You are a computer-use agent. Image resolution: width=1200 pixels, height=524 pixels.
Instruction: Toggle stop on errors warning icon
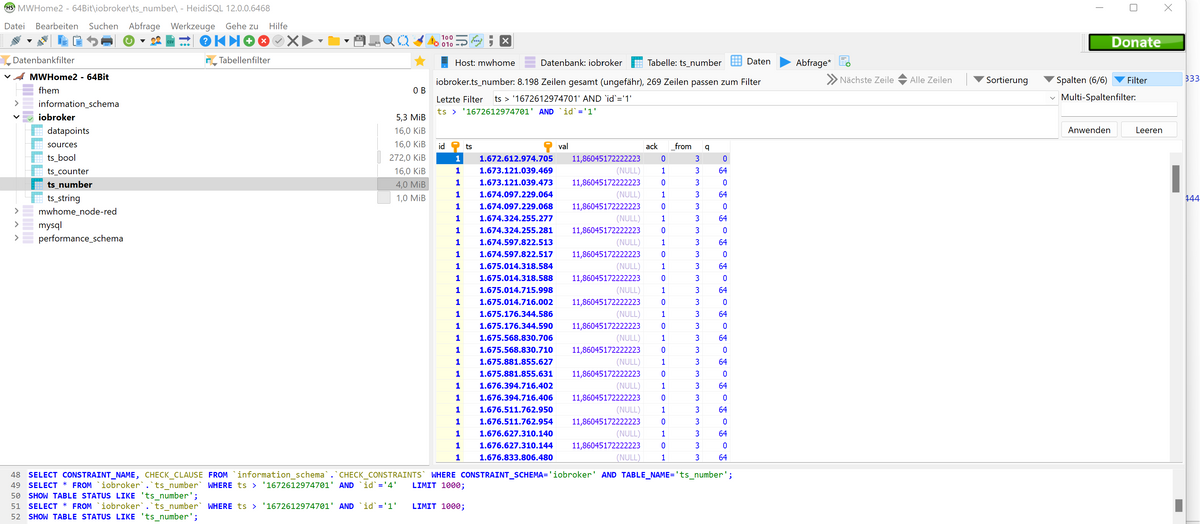[x=432, y=41]
